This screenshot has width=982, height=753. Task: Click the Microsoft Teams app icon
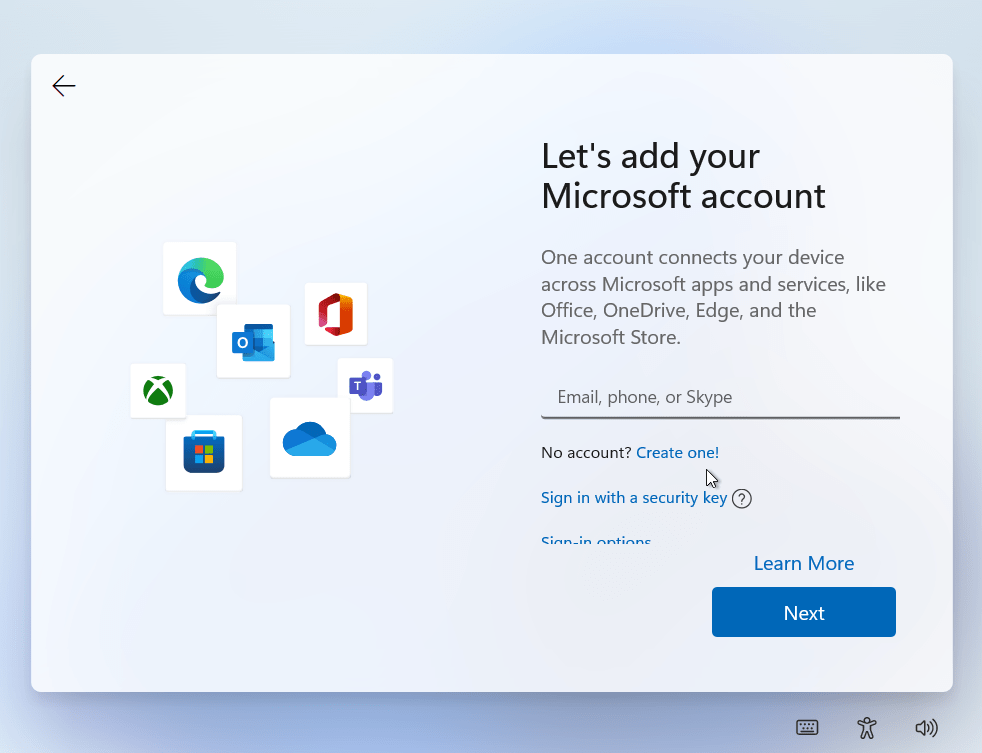coord(366,386)
